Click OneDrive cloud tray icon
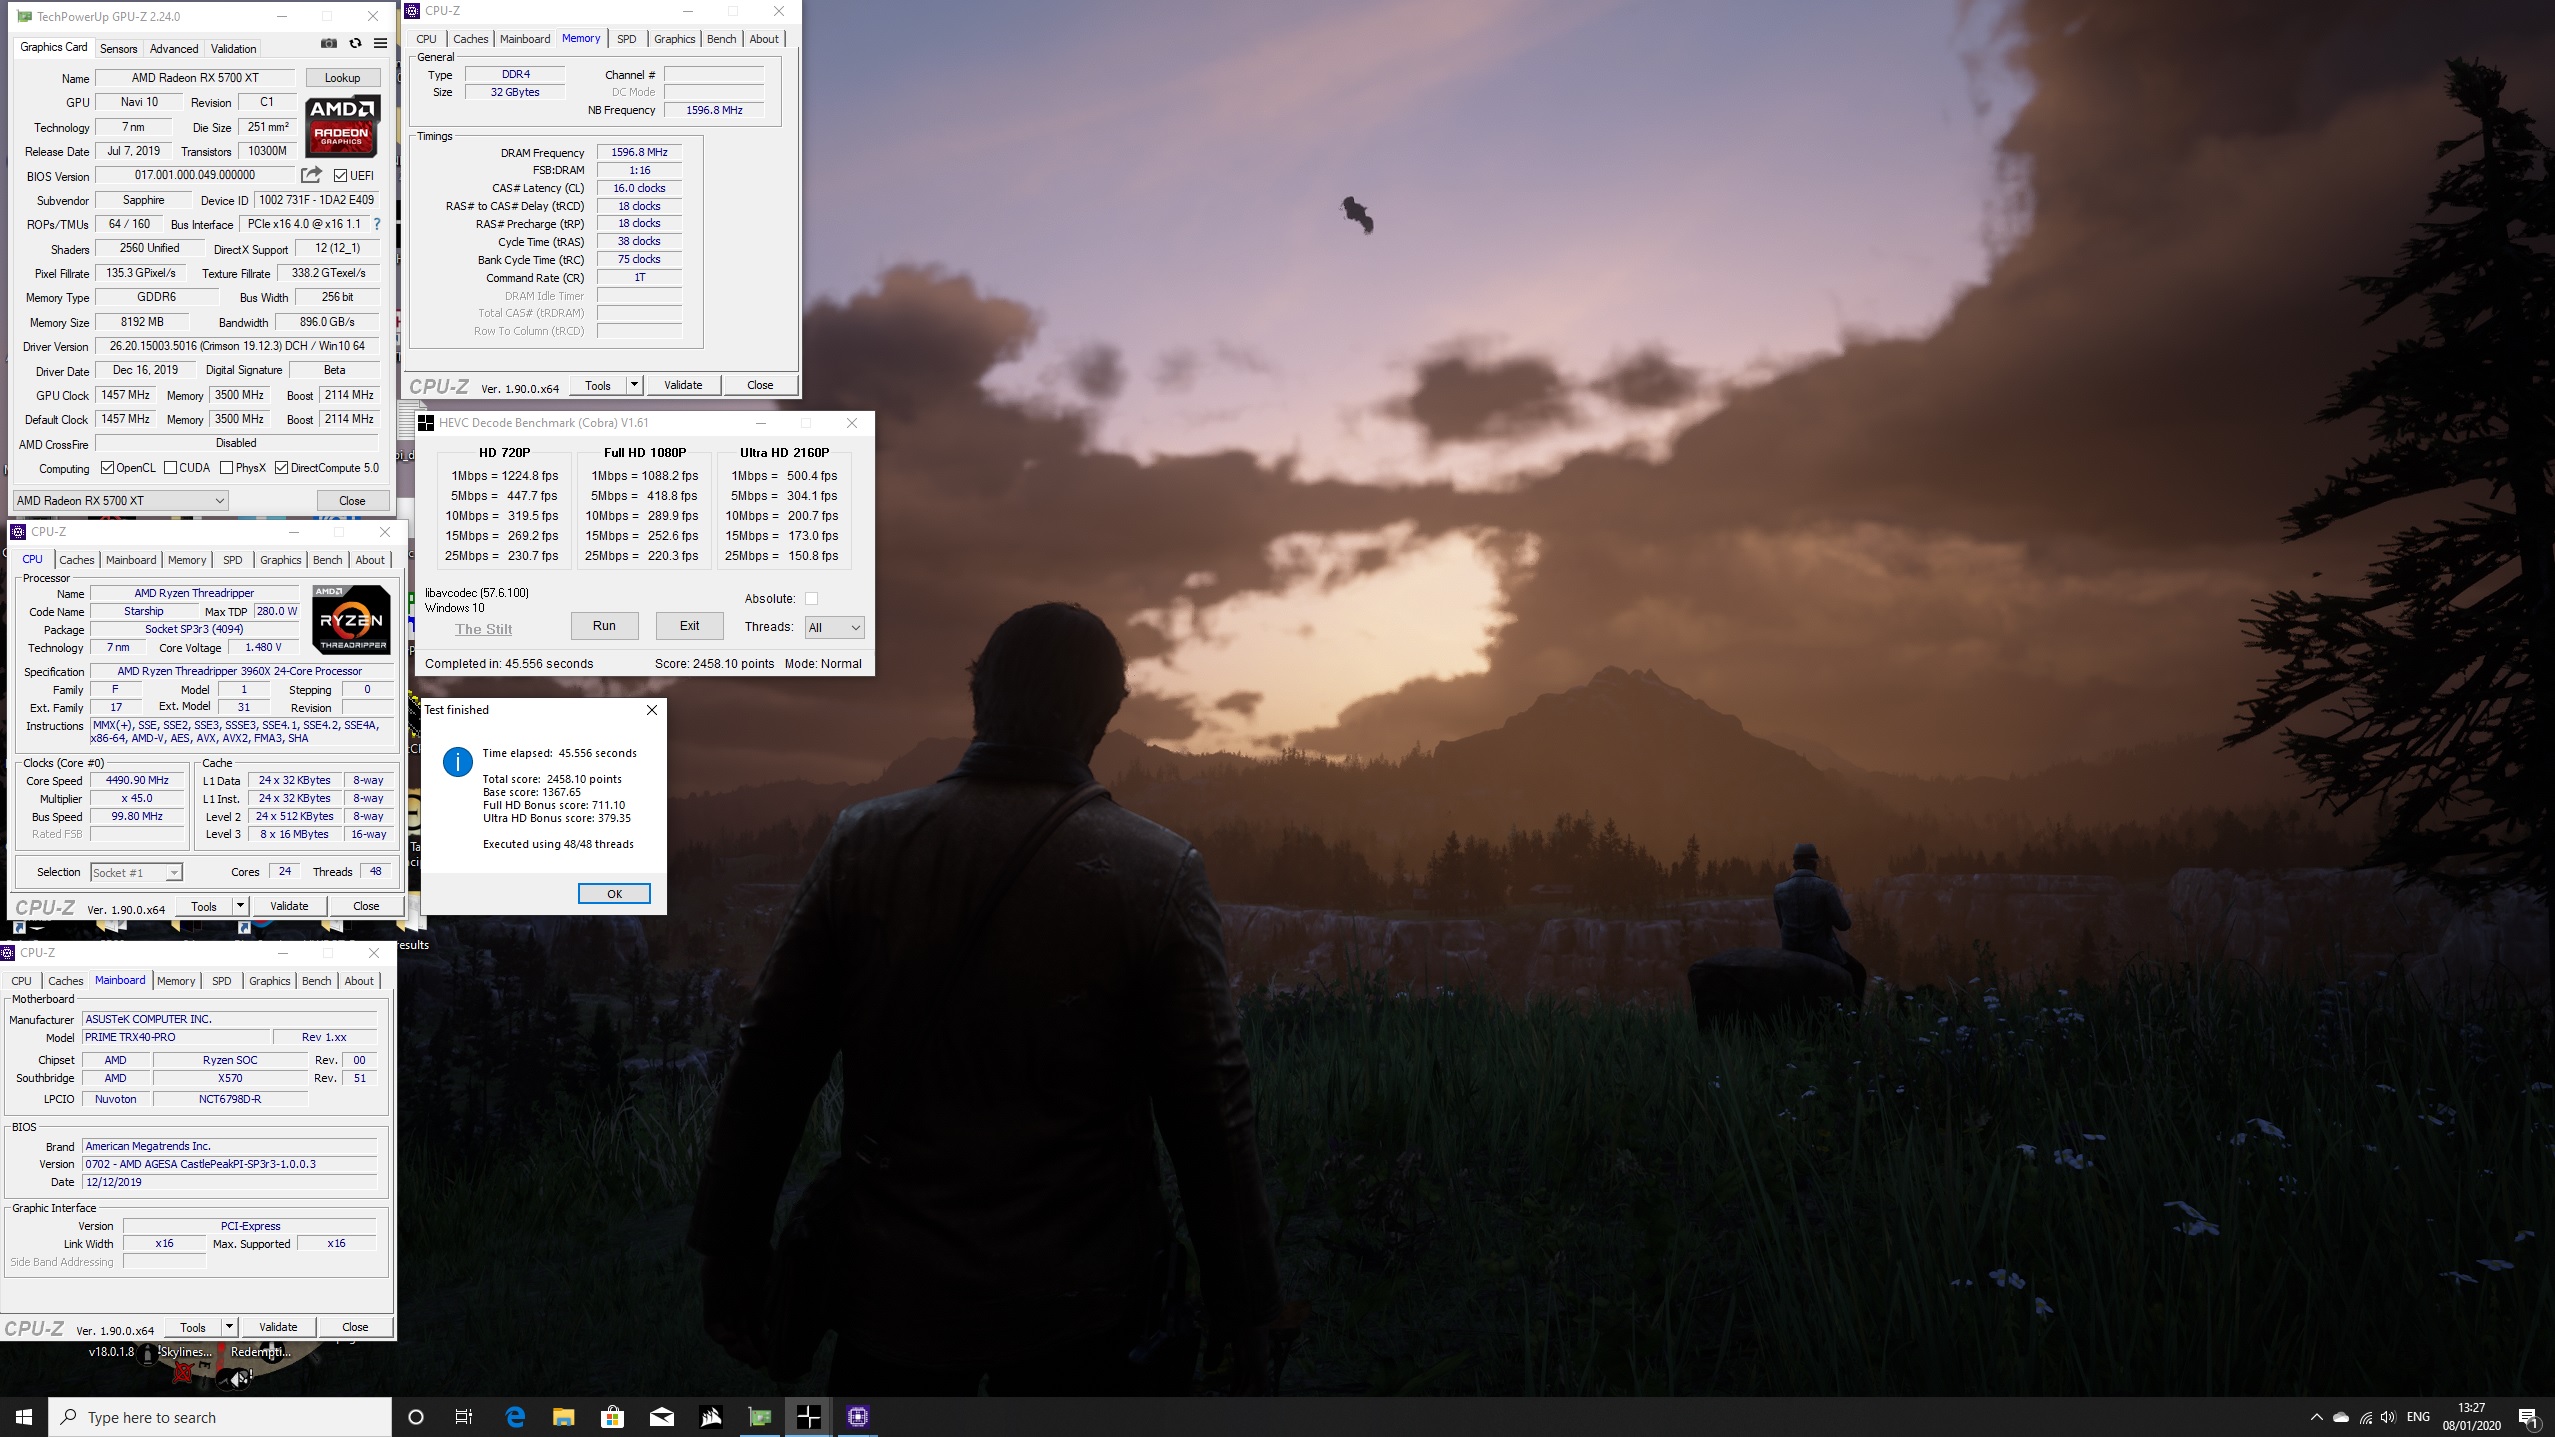 [x=2341, y=1417]
